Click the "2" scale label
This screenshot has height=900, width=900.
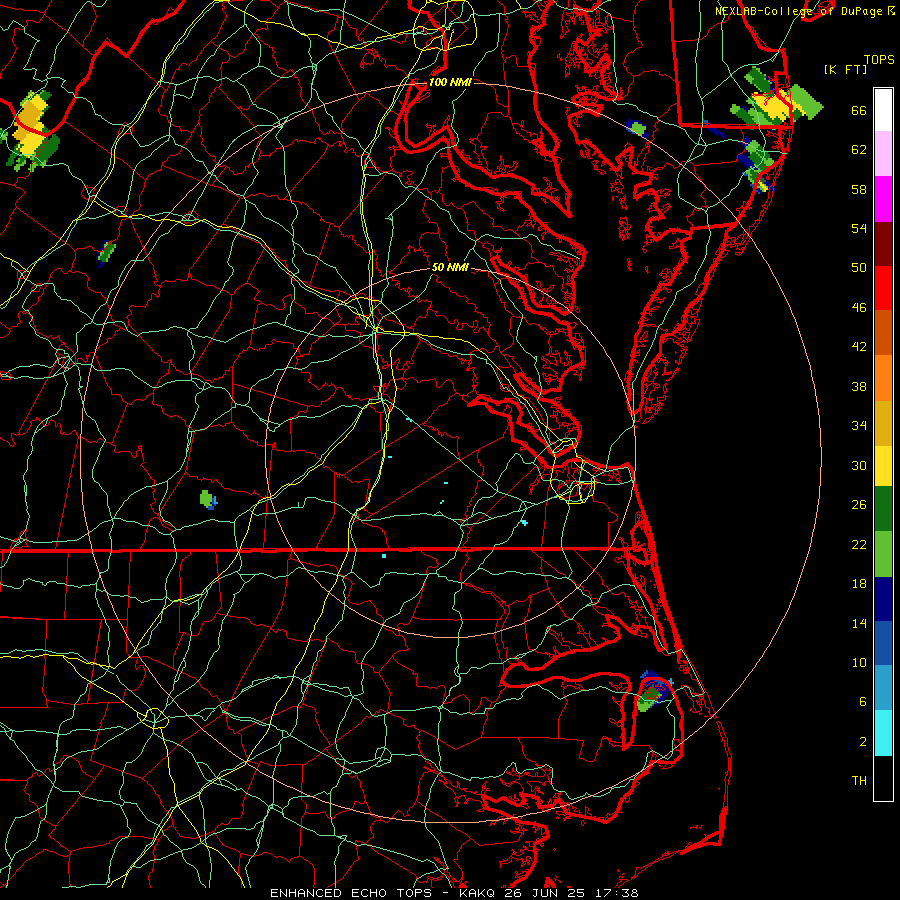click(x=863, y=742)
